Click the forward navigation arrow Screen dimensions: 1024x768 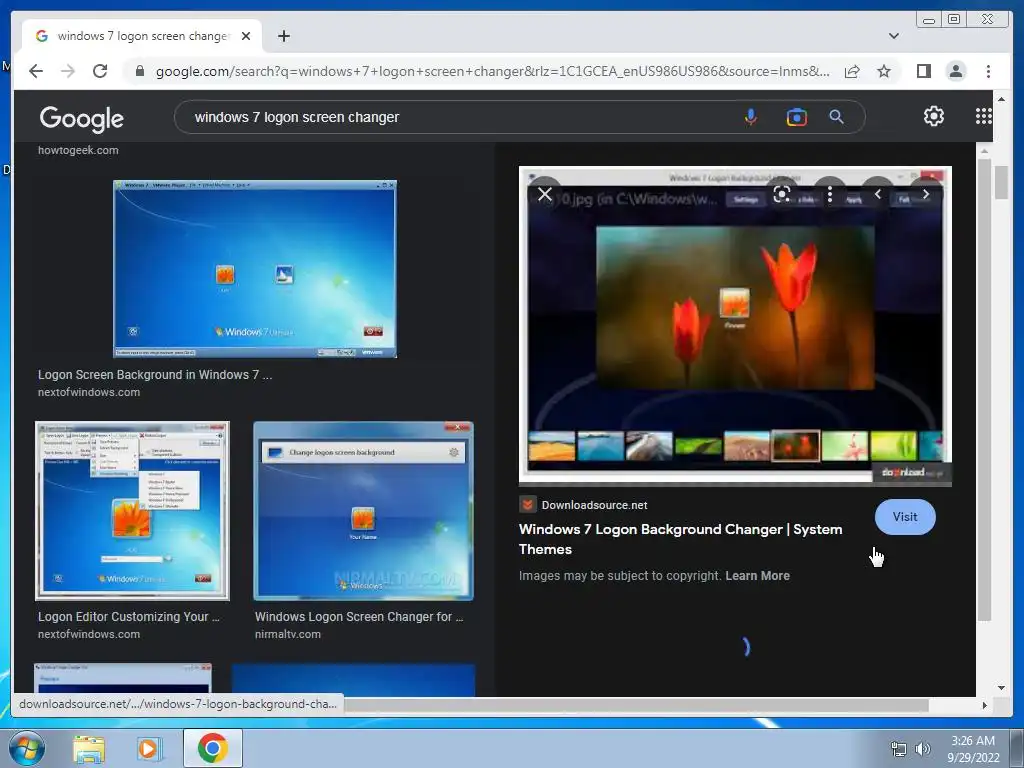68,71
